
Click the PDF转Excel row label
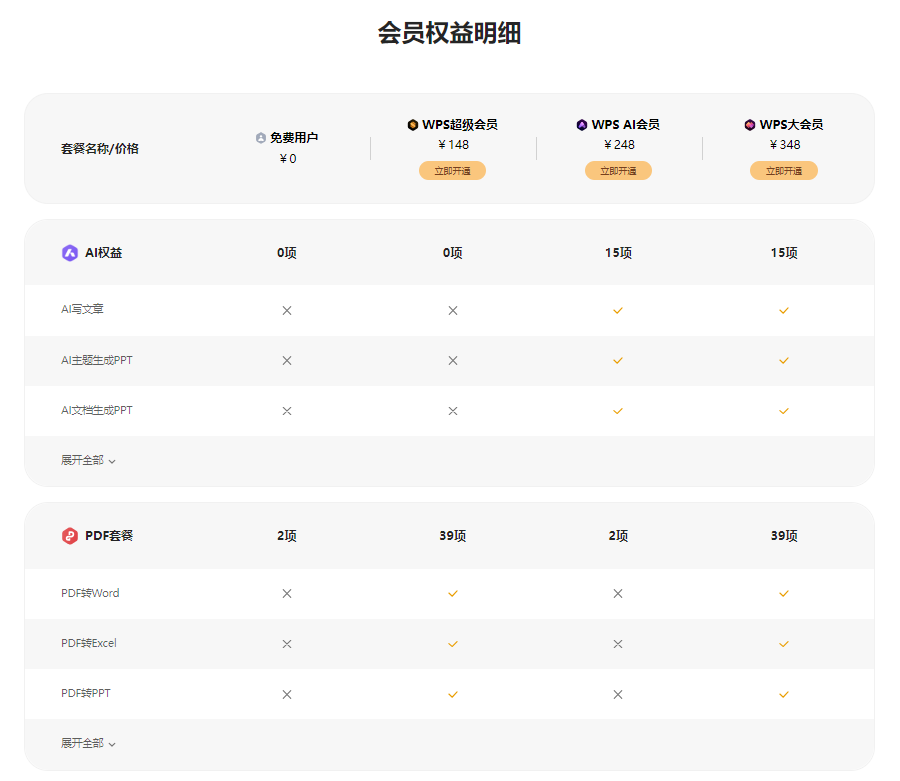click(89, 643)
